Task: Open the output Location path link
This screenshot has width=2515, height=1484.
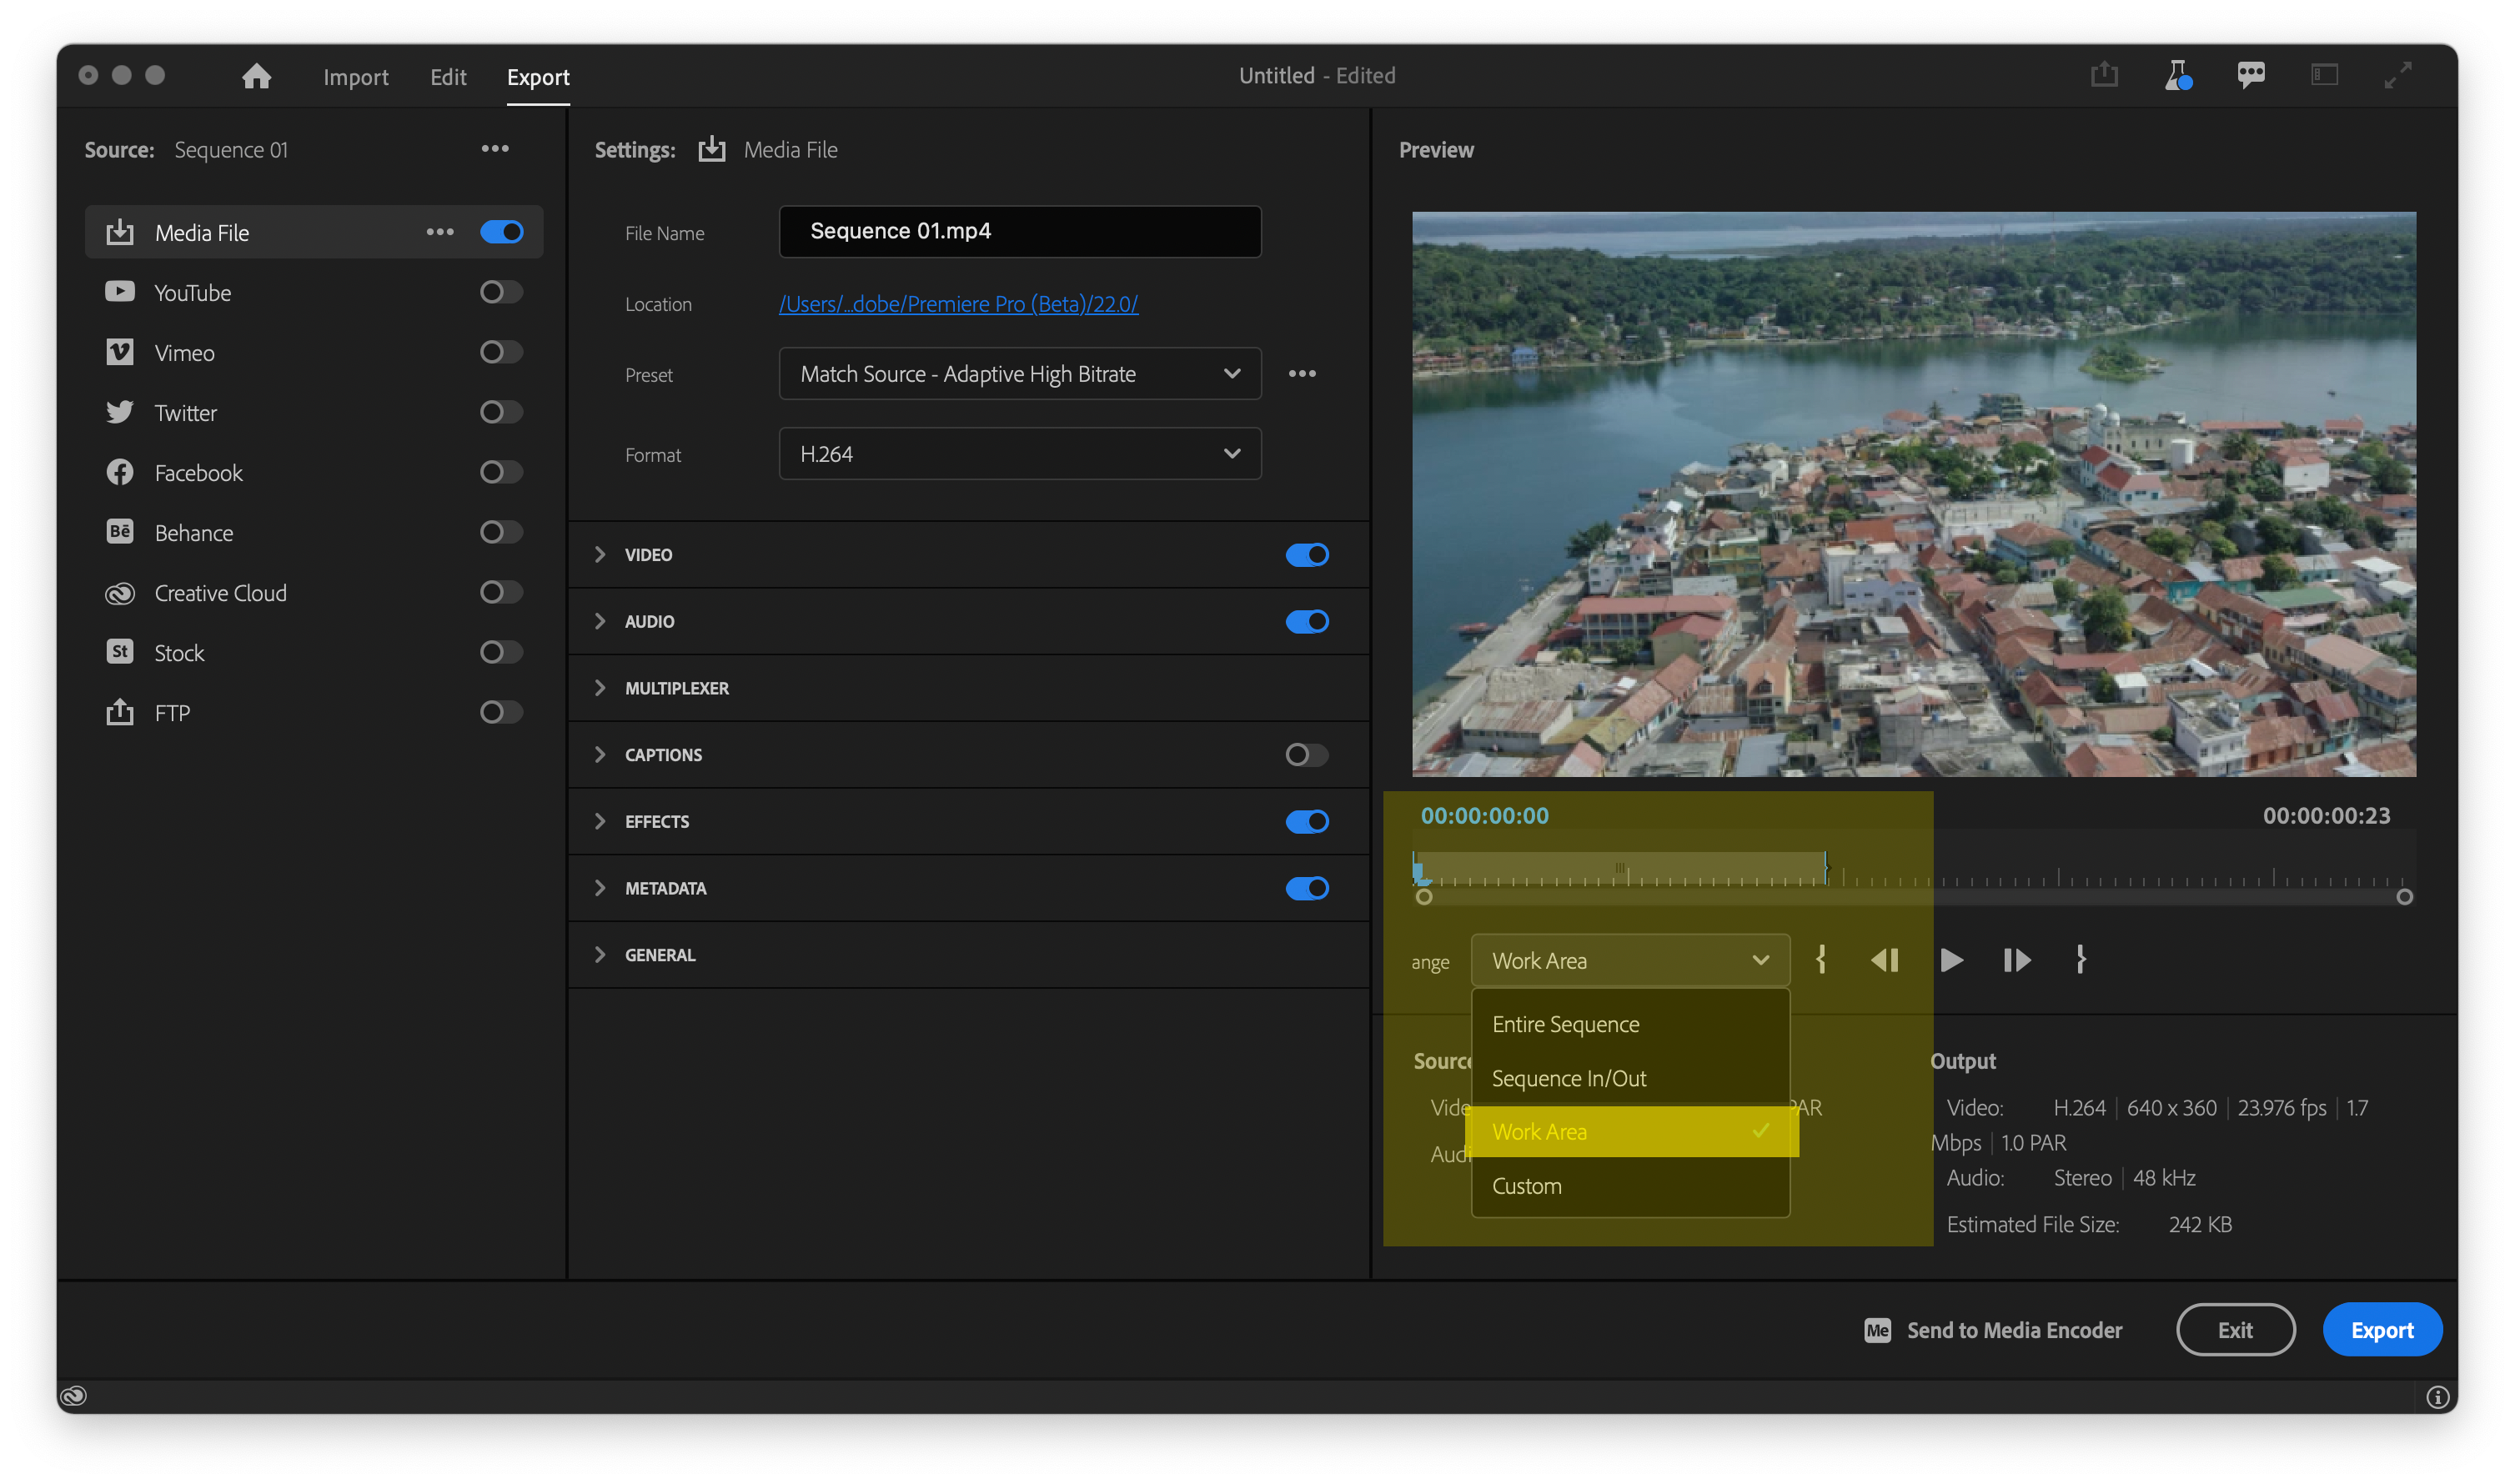Action: click(x=957, y=304)
